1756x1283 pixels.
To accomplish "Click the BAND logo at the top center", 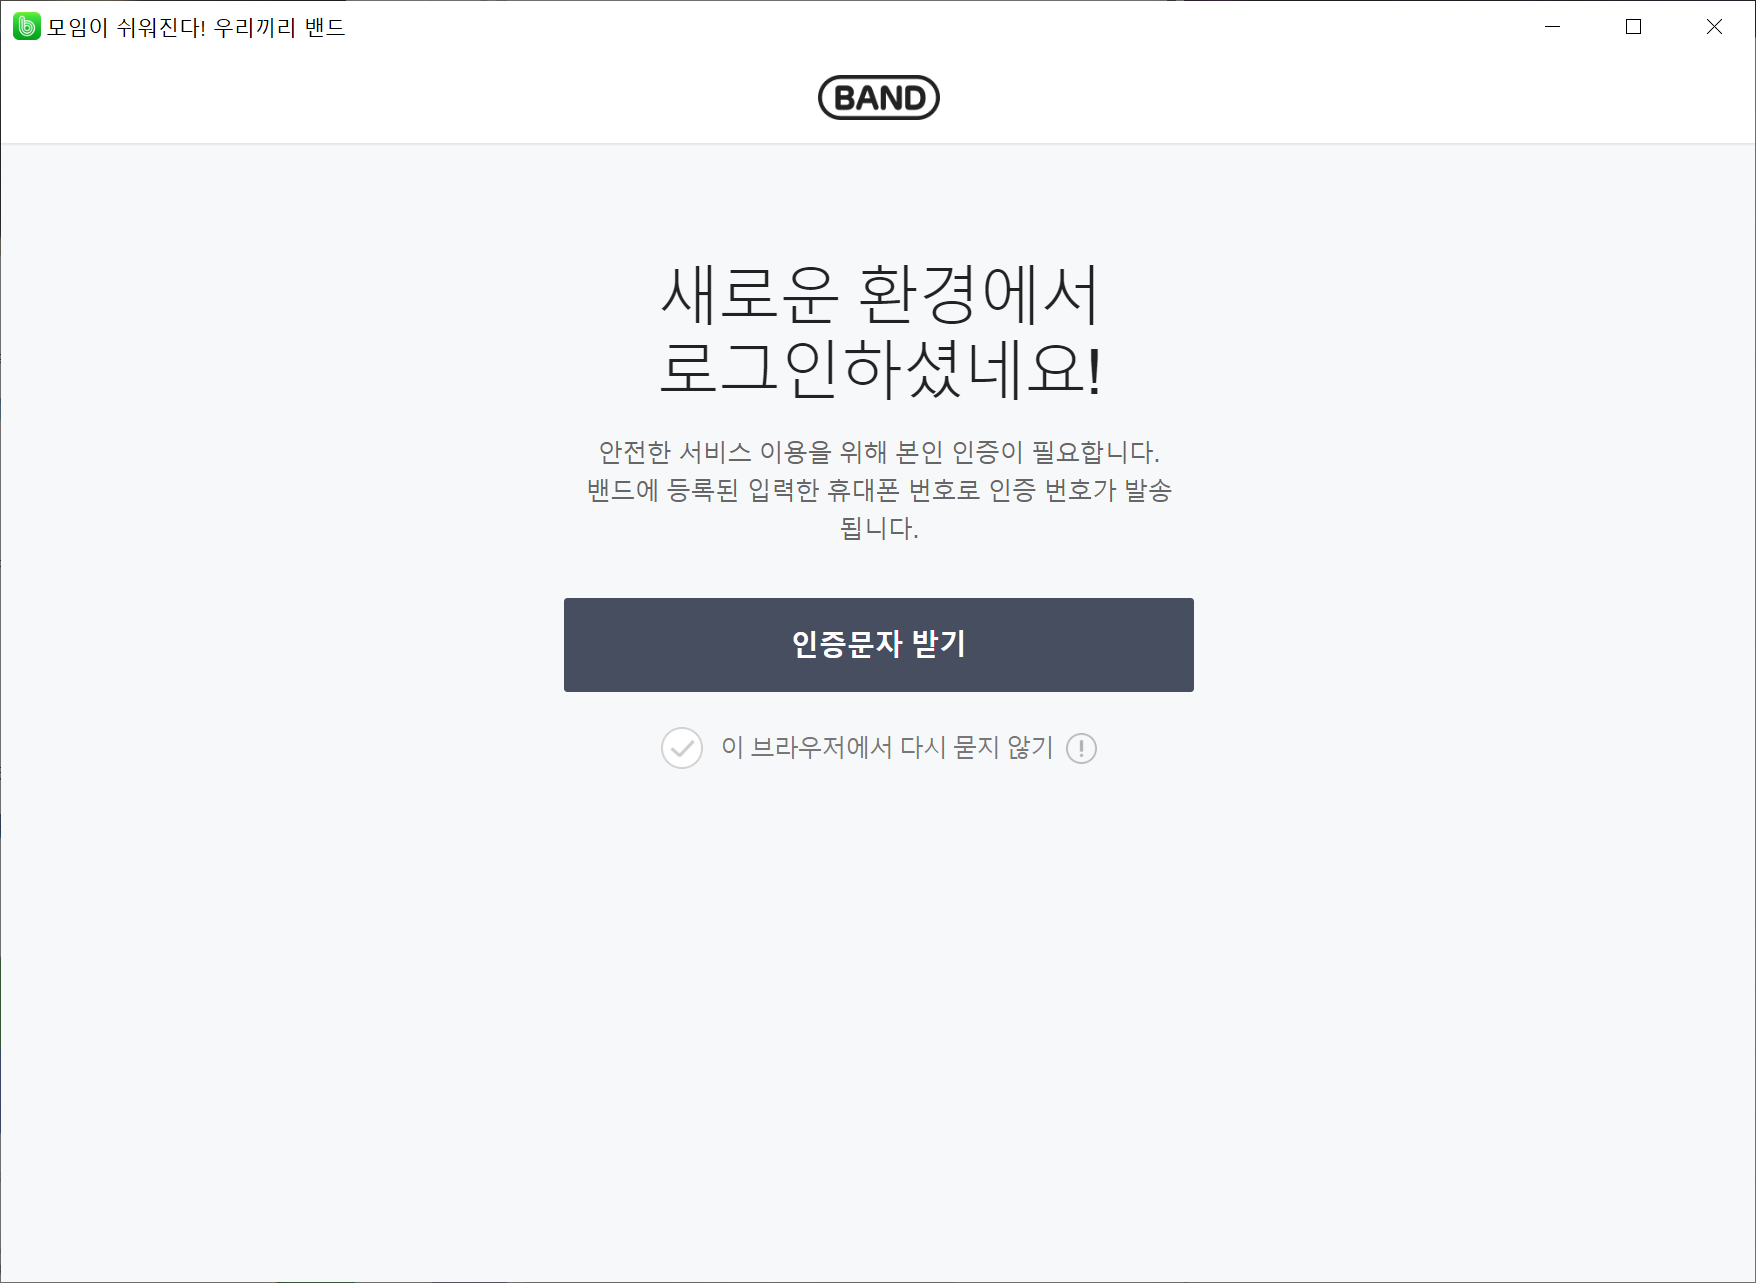I will coord(879,96).
